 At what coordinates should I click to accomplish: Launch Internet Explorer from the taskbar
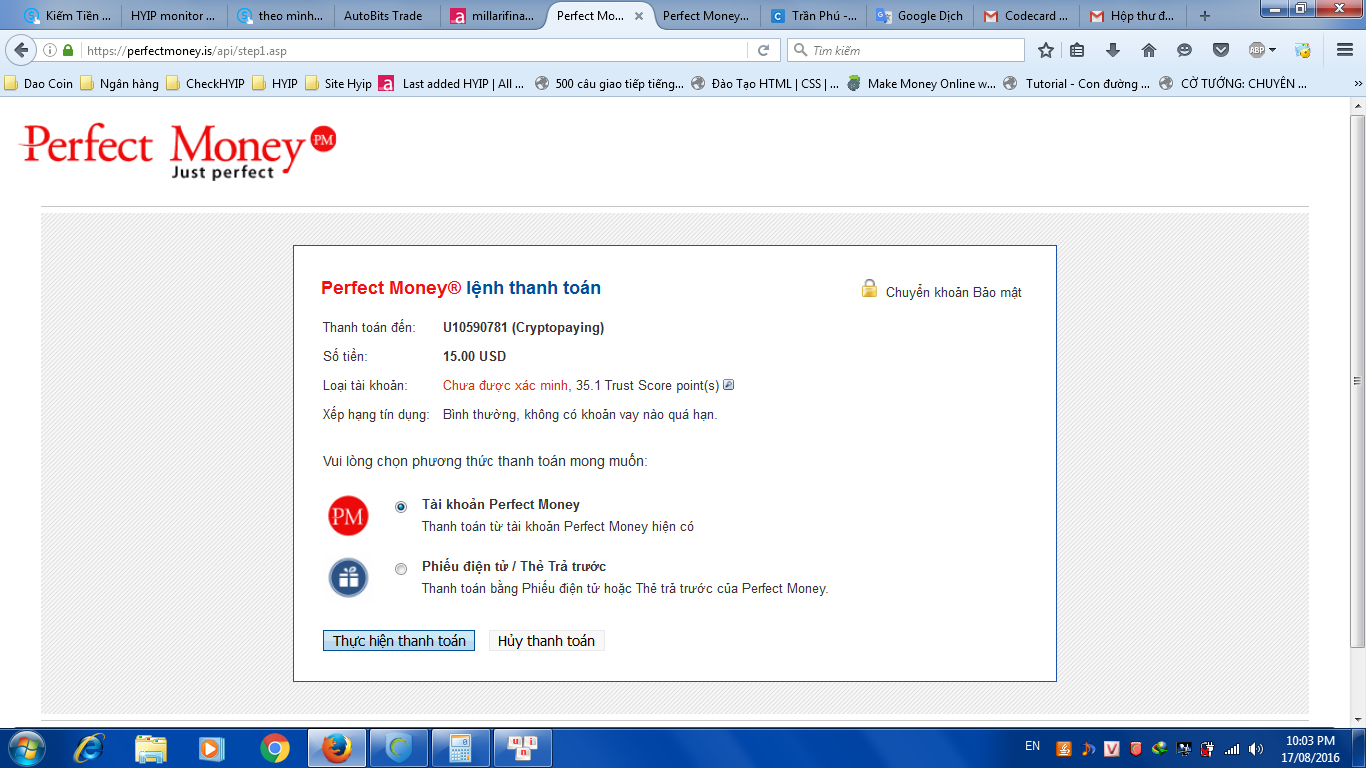[x=89, y=748]
